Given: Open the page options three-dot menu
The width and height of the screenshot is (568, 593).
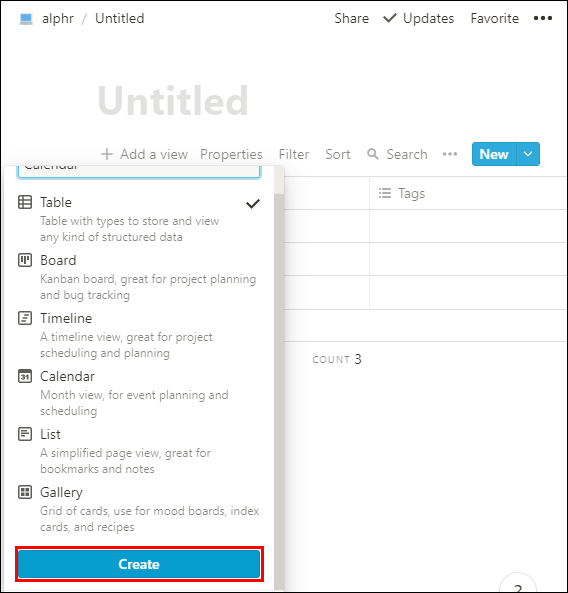Looking at the screenshot, I should (x=543, y=18).
